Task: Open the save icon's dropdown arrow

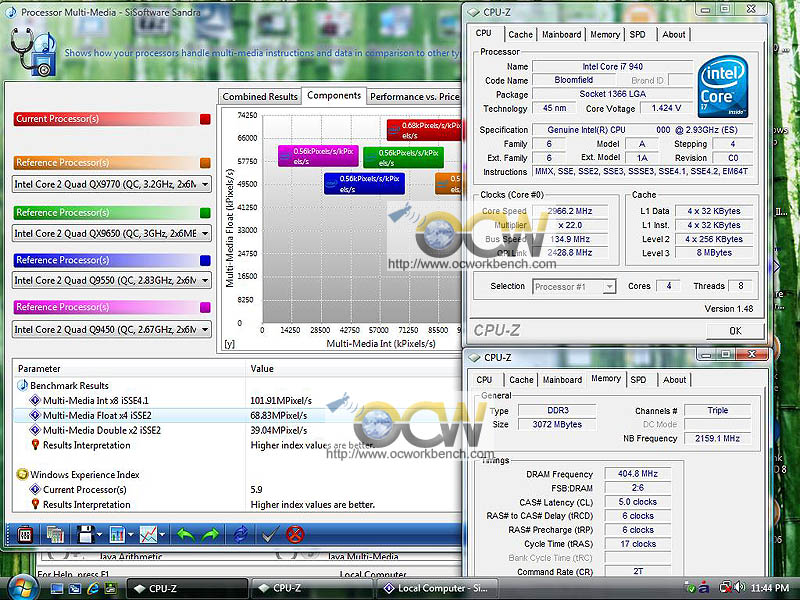Action: [x=99, y=535]
